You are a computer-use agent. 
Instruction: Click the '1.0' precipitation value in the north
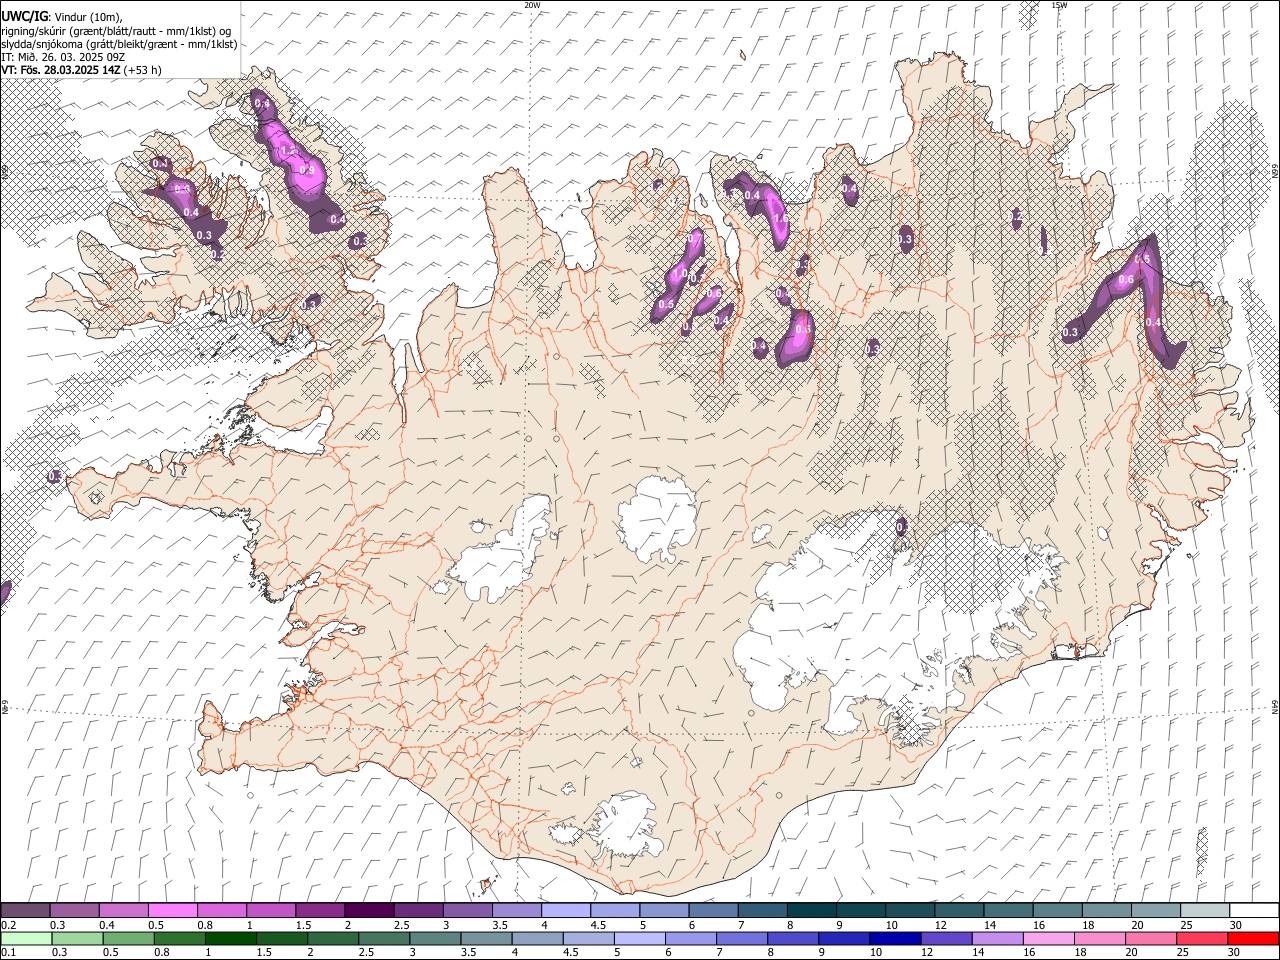(679, 274)
